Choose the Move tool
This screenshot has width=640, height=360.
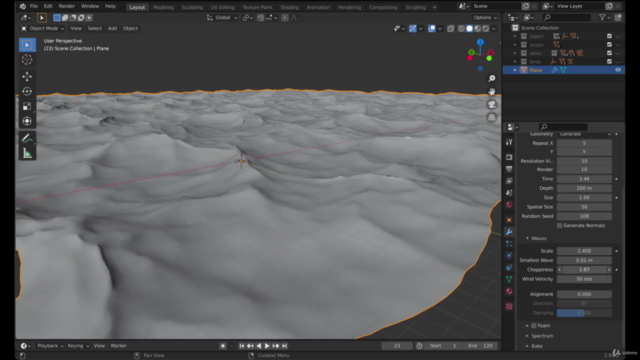[27, 76]
